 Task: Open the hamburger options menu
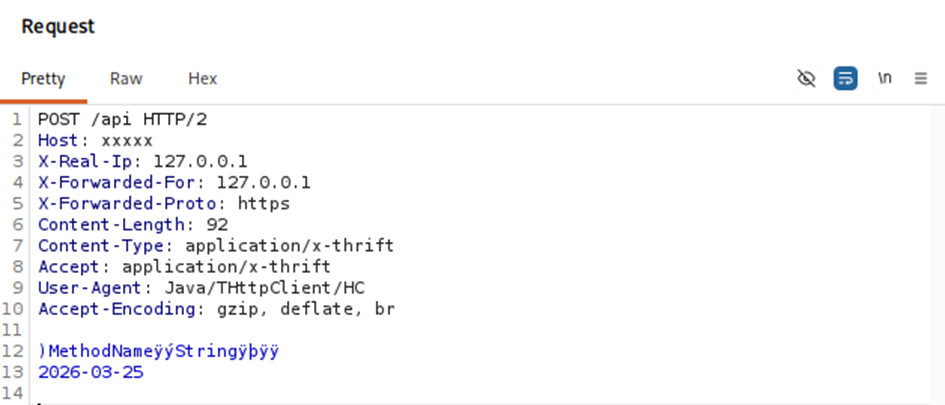921,78
